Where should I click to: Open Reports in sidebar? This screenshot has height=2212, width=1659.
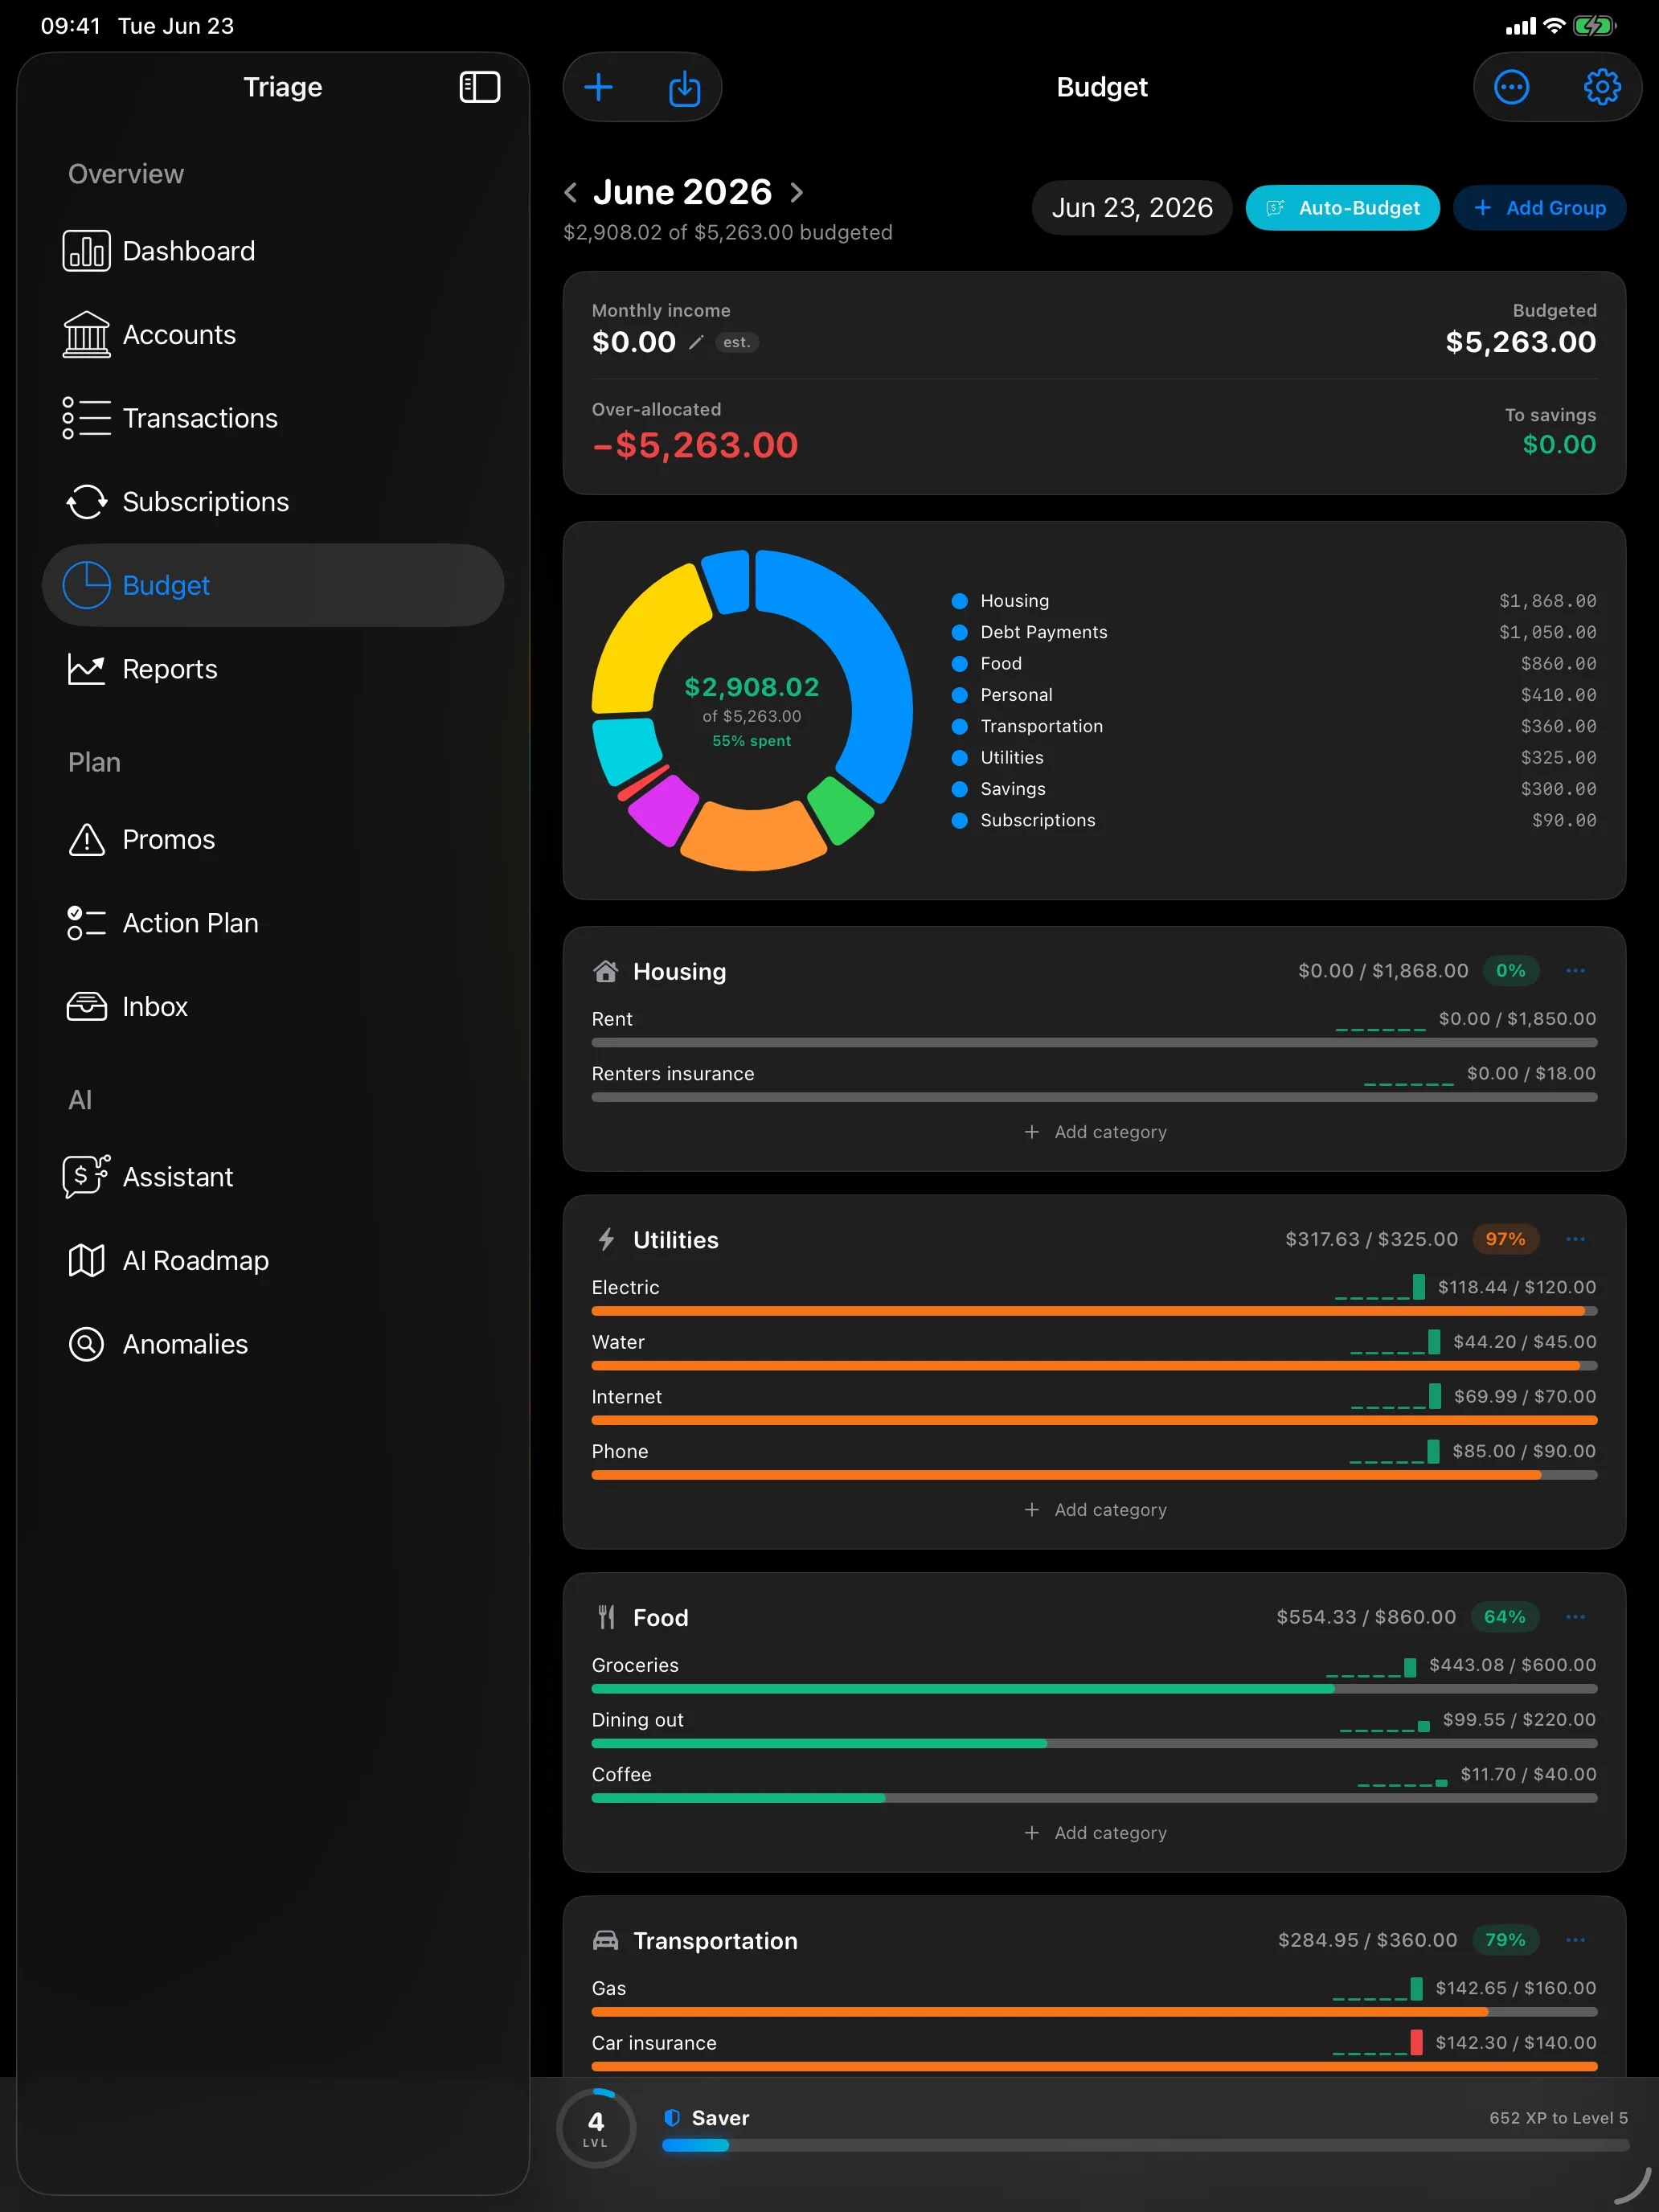pos(272,669)
